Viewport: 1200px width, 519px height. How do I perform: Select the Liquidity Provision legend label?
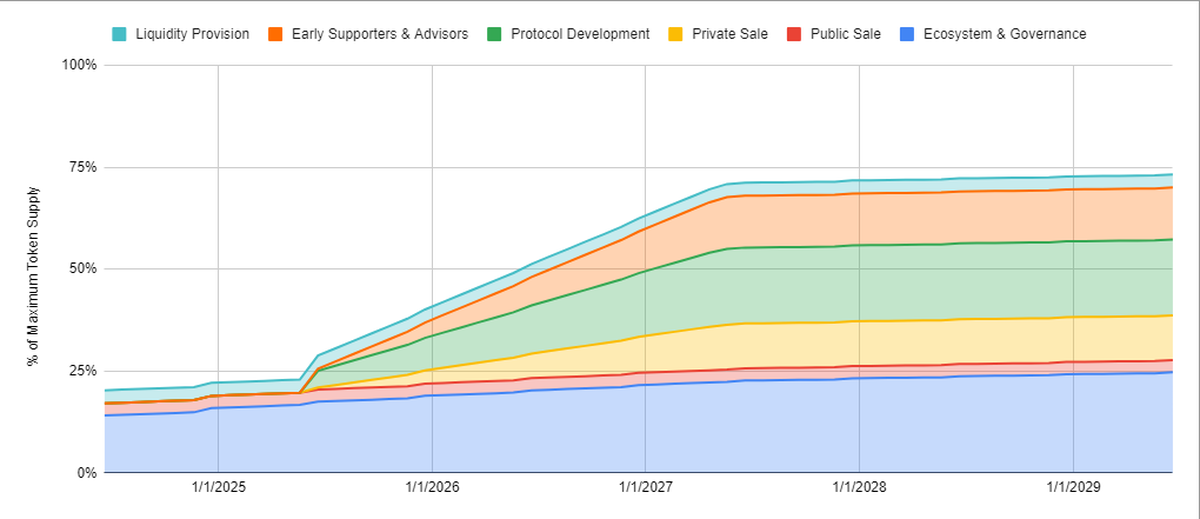pos(192,34)
